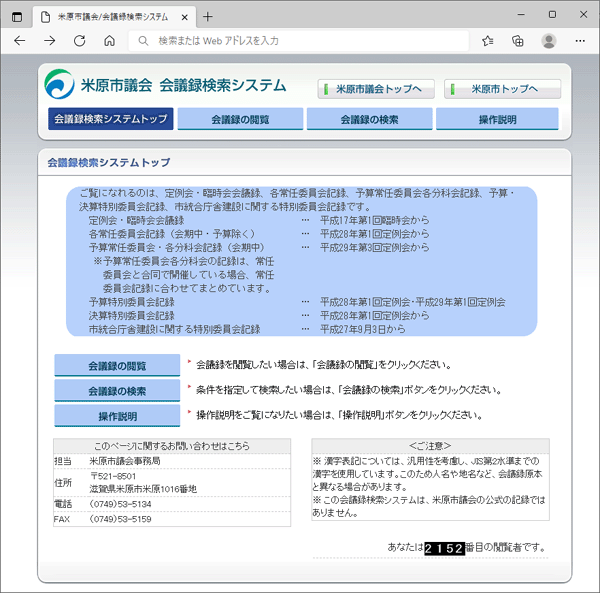Click the 米原市議会事務局 contact text

125,461
